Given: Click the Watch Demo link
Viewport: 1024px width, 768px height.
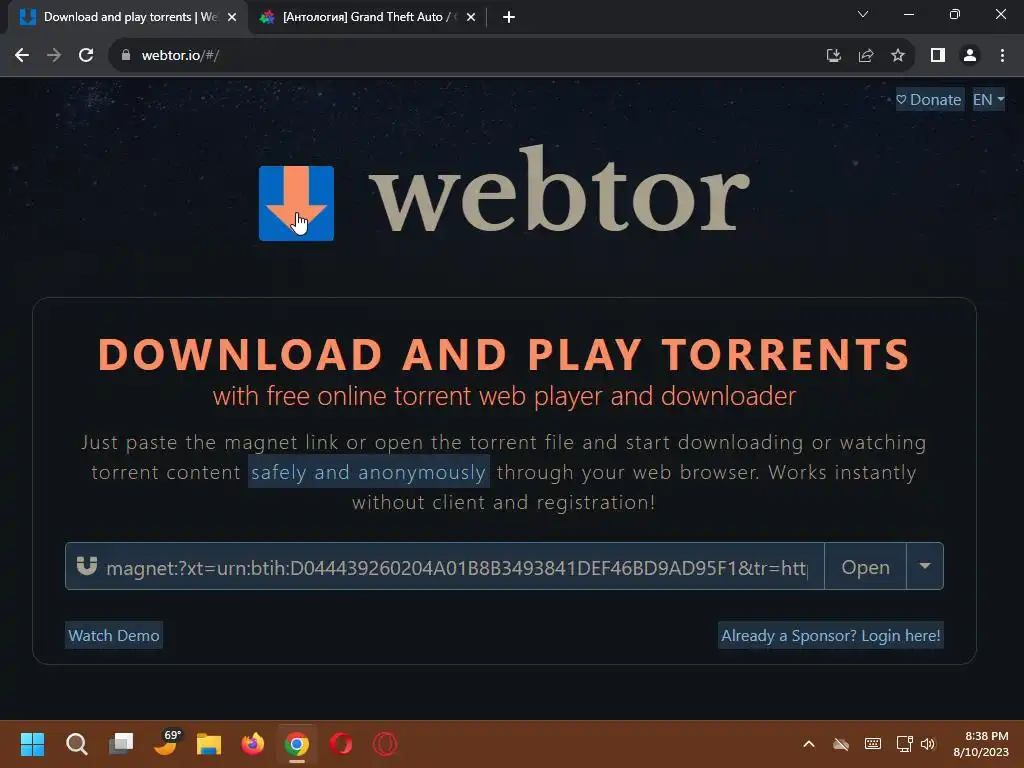Looking at the screenshot, I should click(114, 635).
